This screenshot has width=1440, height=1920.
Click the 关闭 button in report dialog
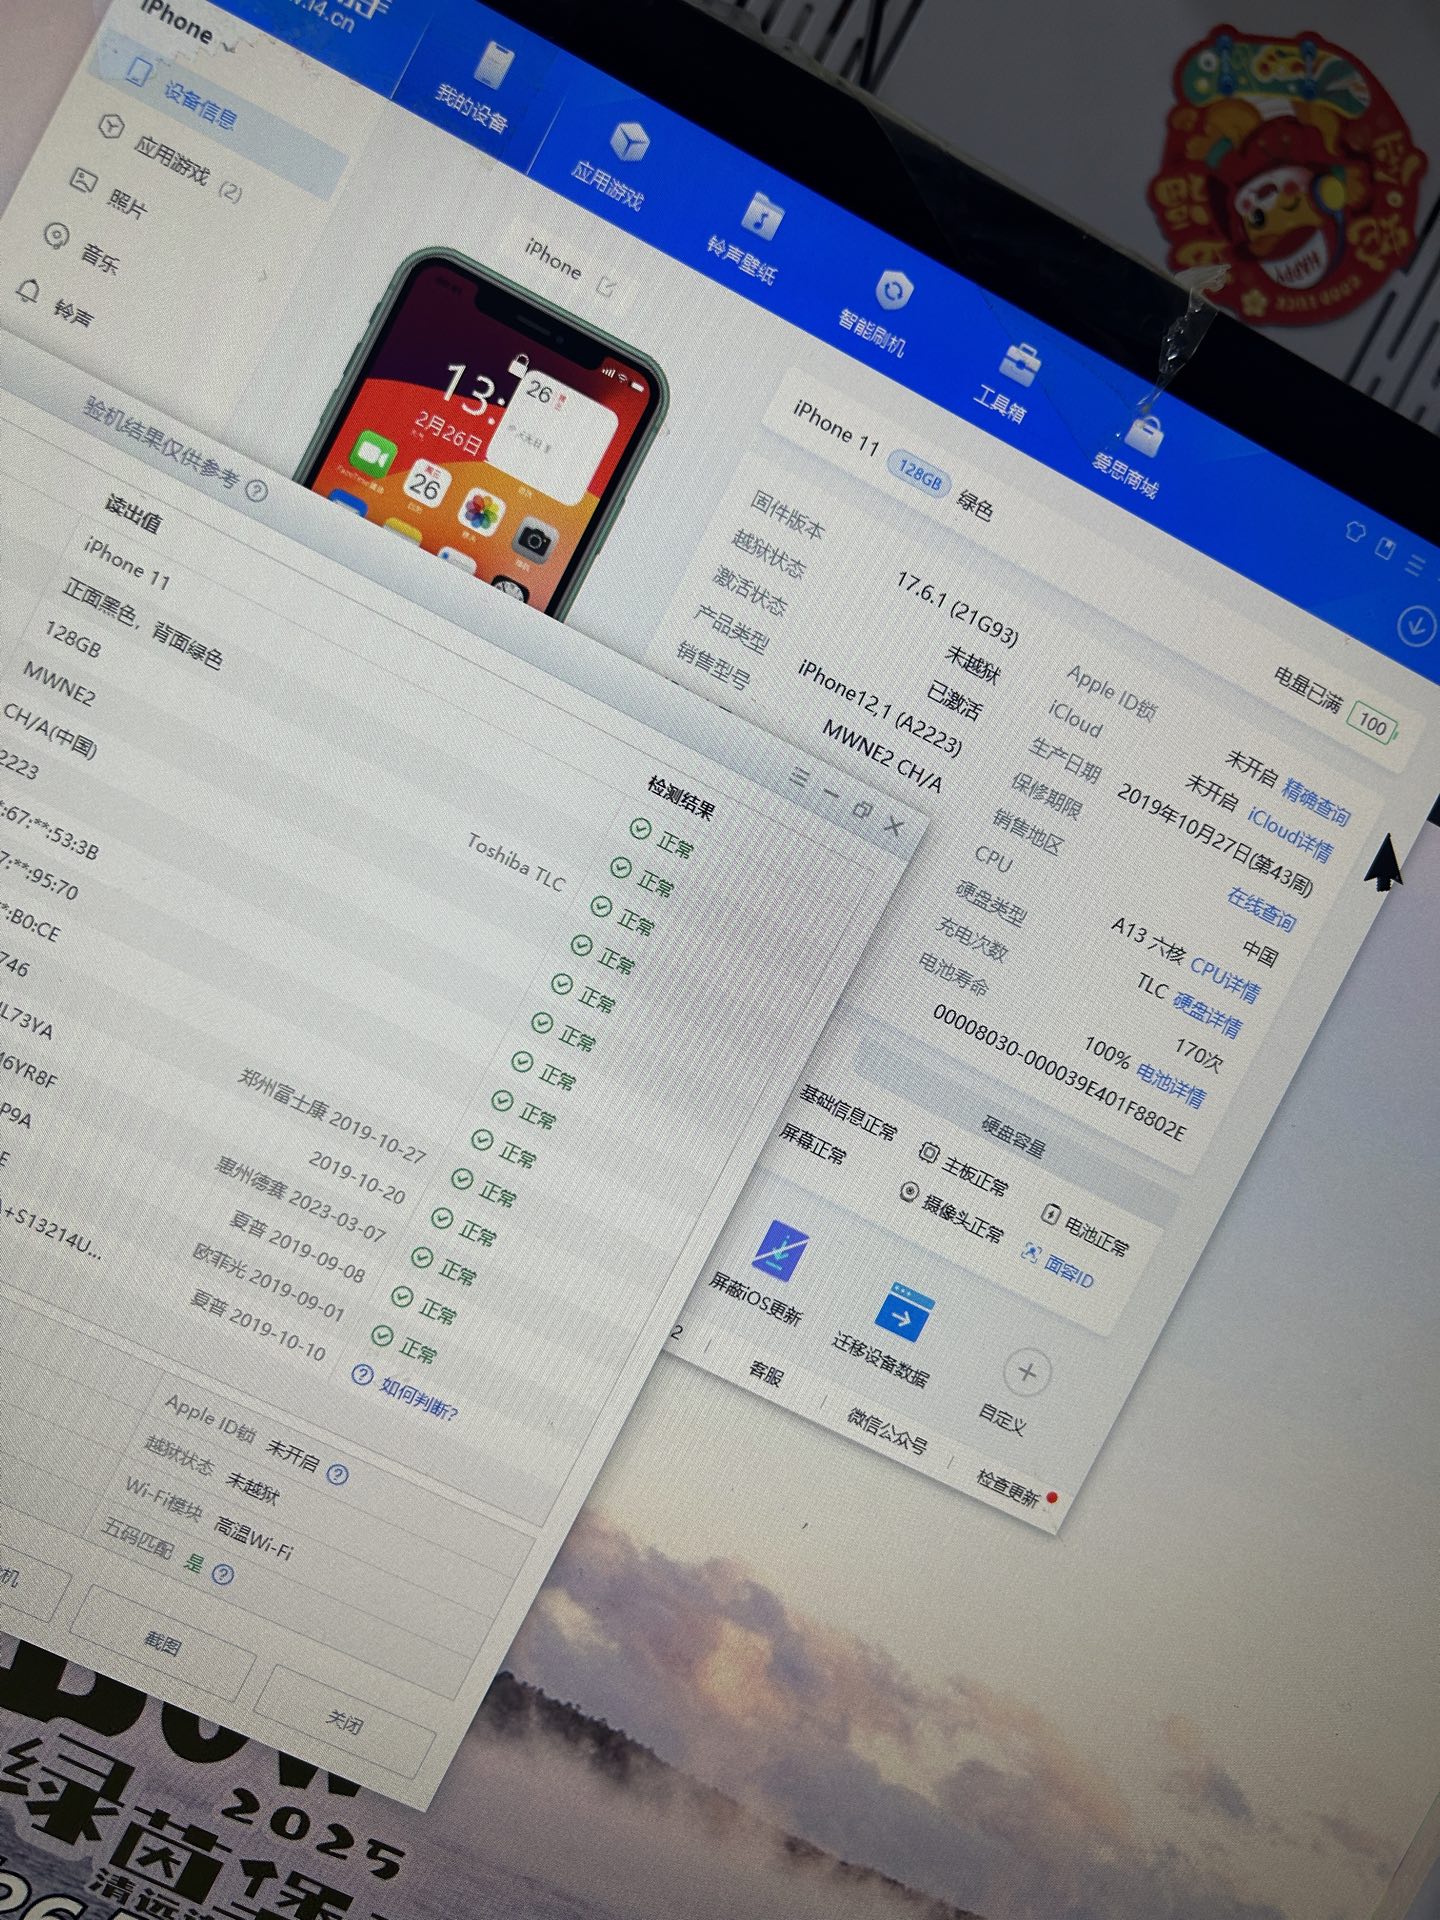[x=344, y=1721]
